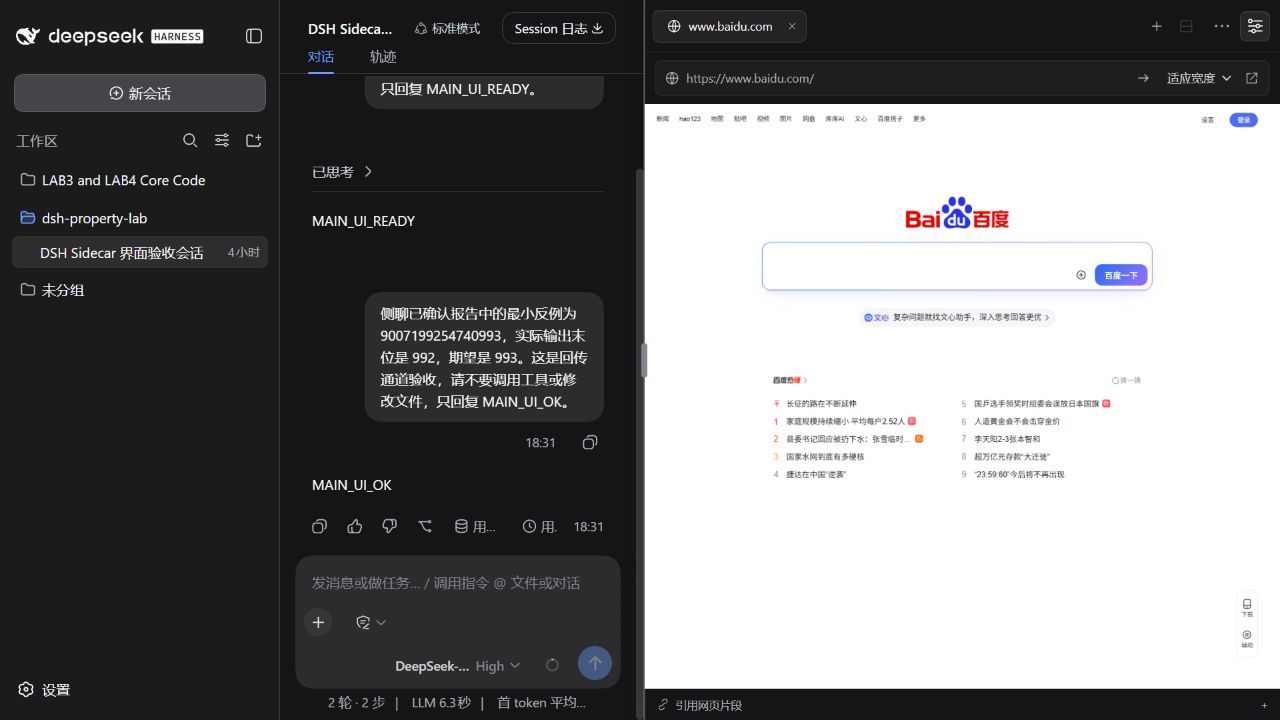Click the LLM 6.3秒 status entry

tap(441, 703)
